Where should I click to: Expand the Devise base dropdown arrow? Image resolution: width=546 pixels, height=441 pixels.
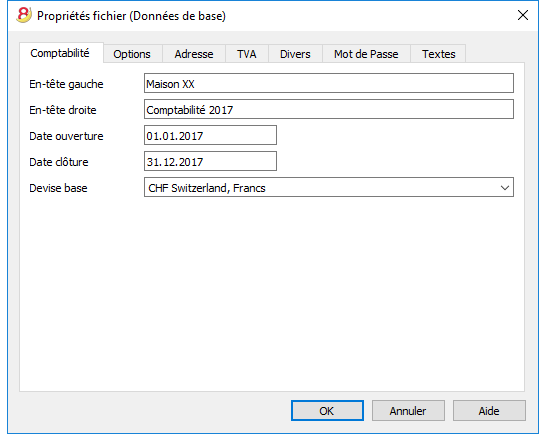[505, 188]
